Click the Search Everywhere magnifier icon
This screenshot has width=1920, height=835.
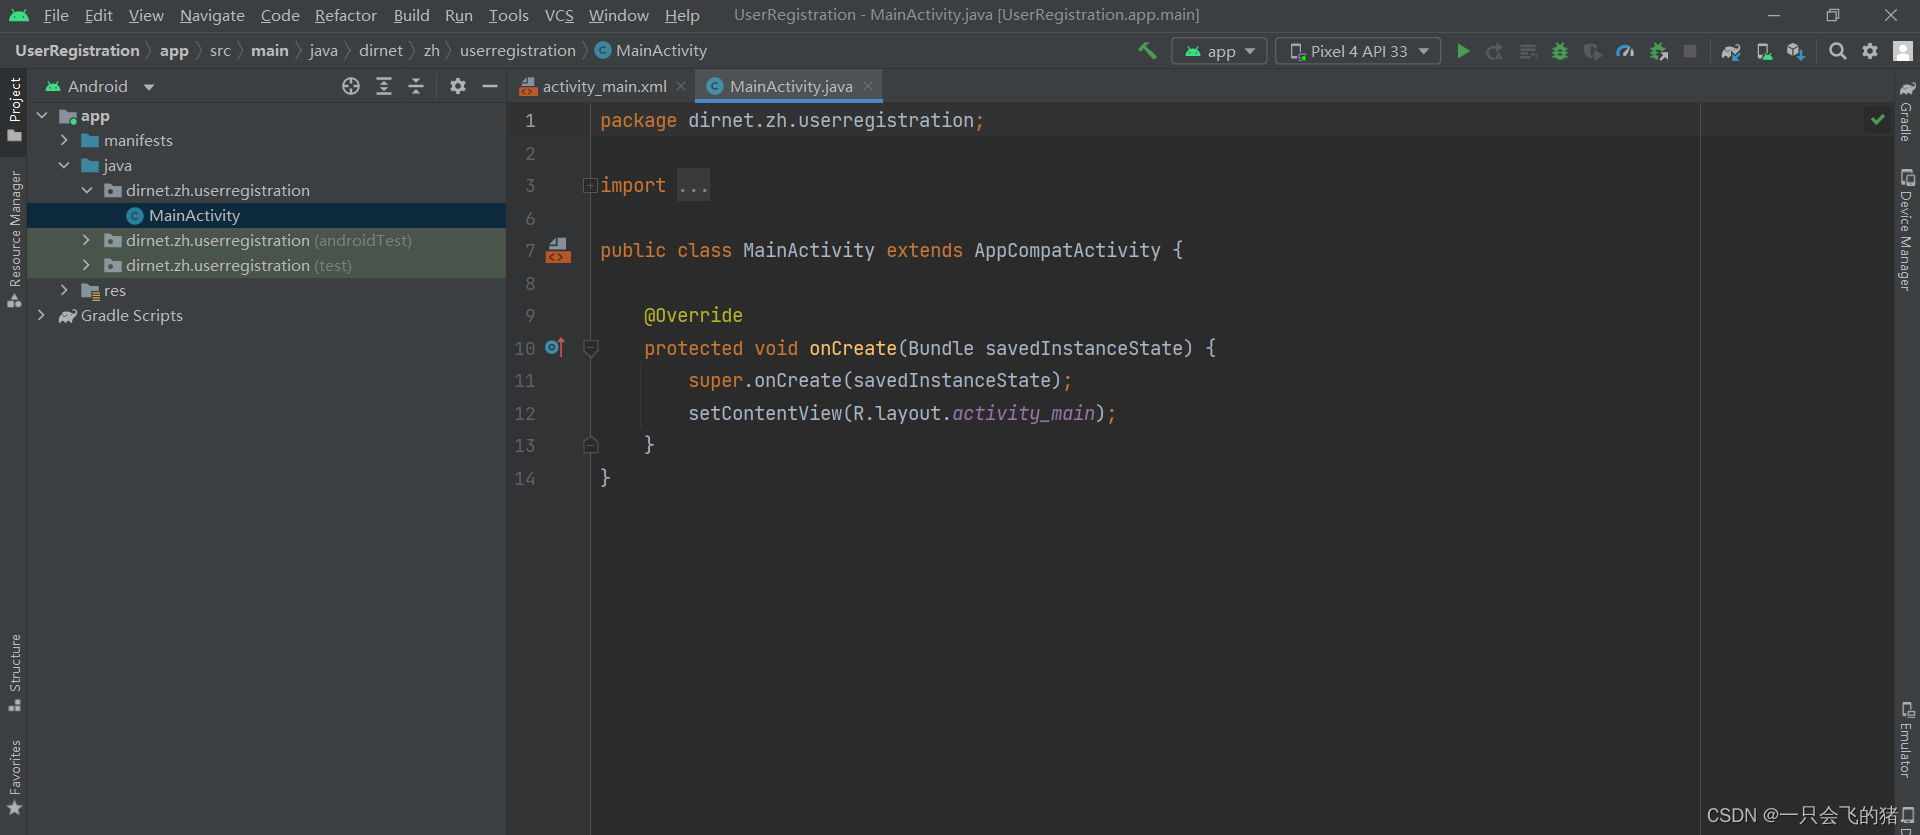1837,51
